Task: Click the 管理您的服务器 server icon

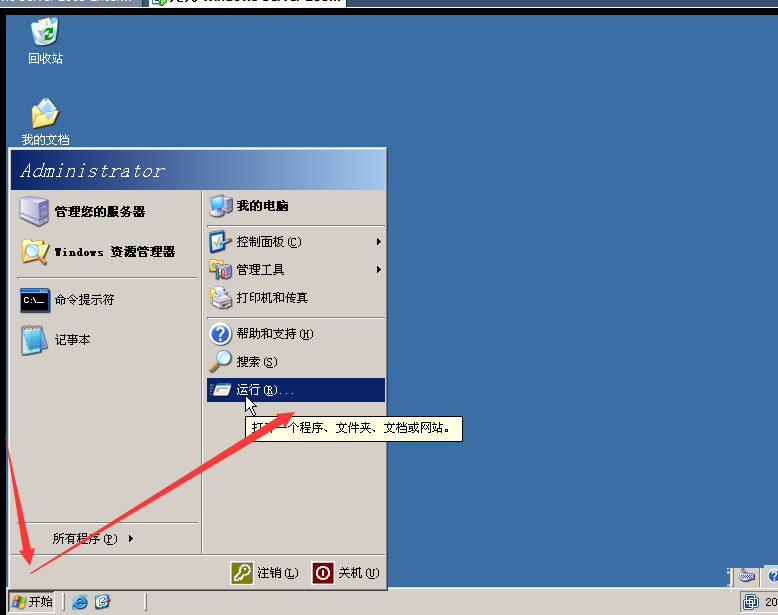Action: [34, 211]
